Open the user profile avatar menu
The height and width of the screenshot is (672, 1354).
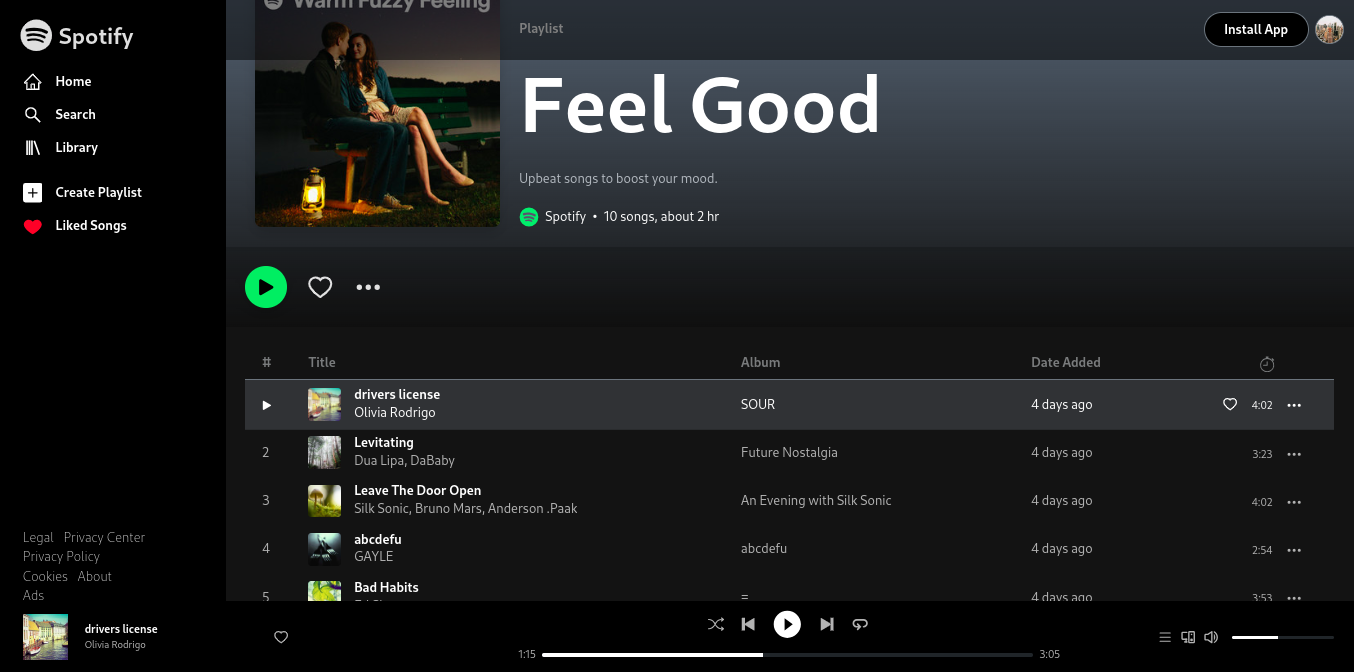1329,30
